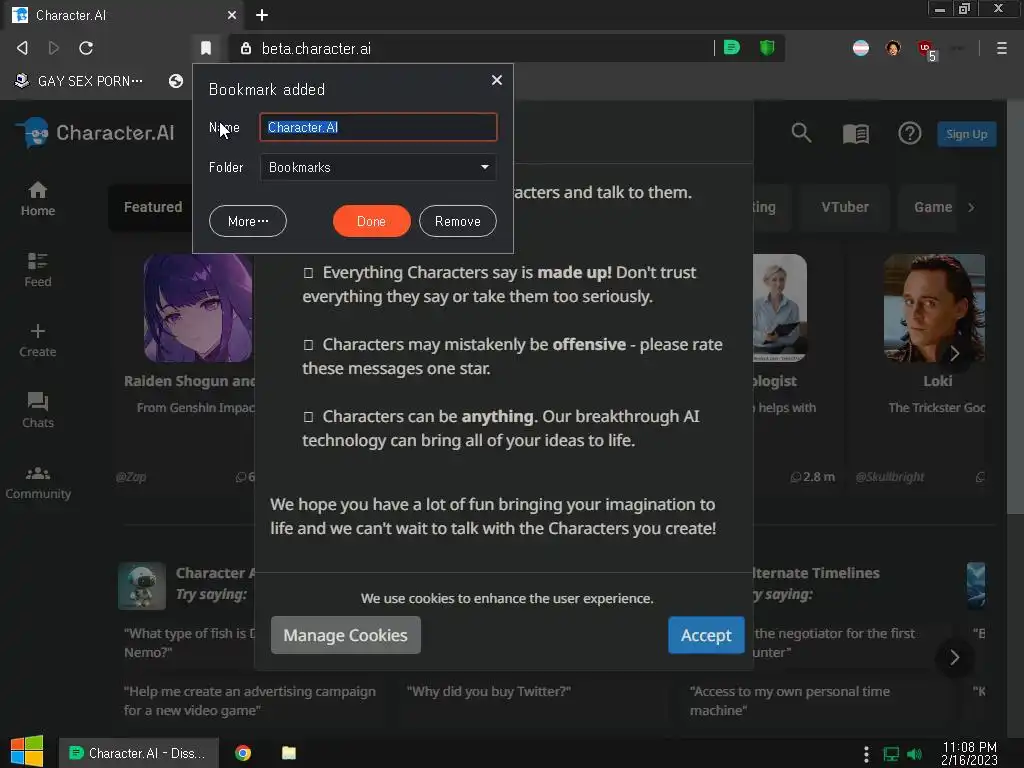Click the Character.AI taskbar window button
This screenshot has width=1024, height=768.
click(138, 753)
